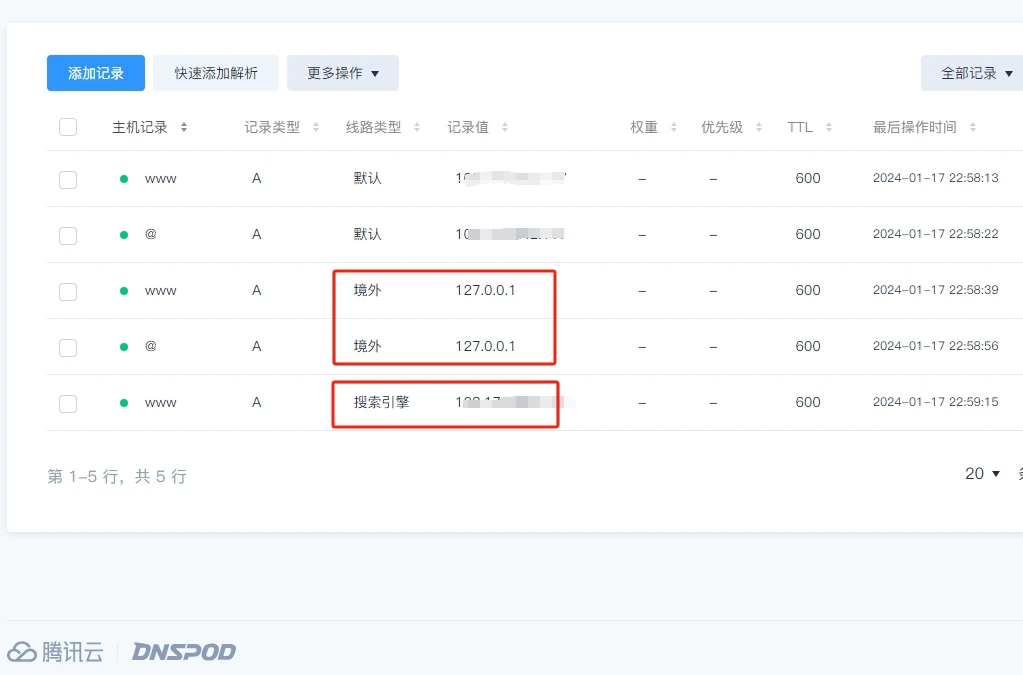Expand the 全部记录 filter dropdown
Viewport: 1023px width, 675px height.
pos(975,73)
